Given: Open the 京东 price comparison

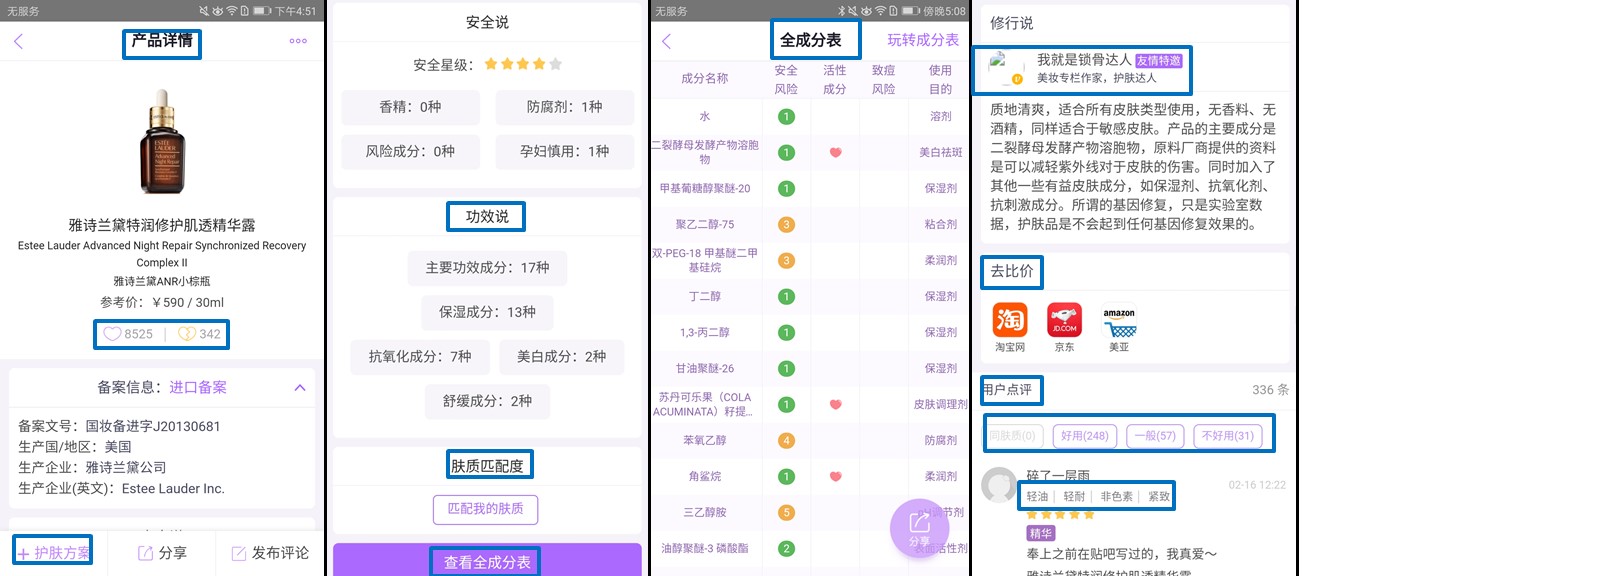Looking at the screenshot, I should tap(1065, 328).
